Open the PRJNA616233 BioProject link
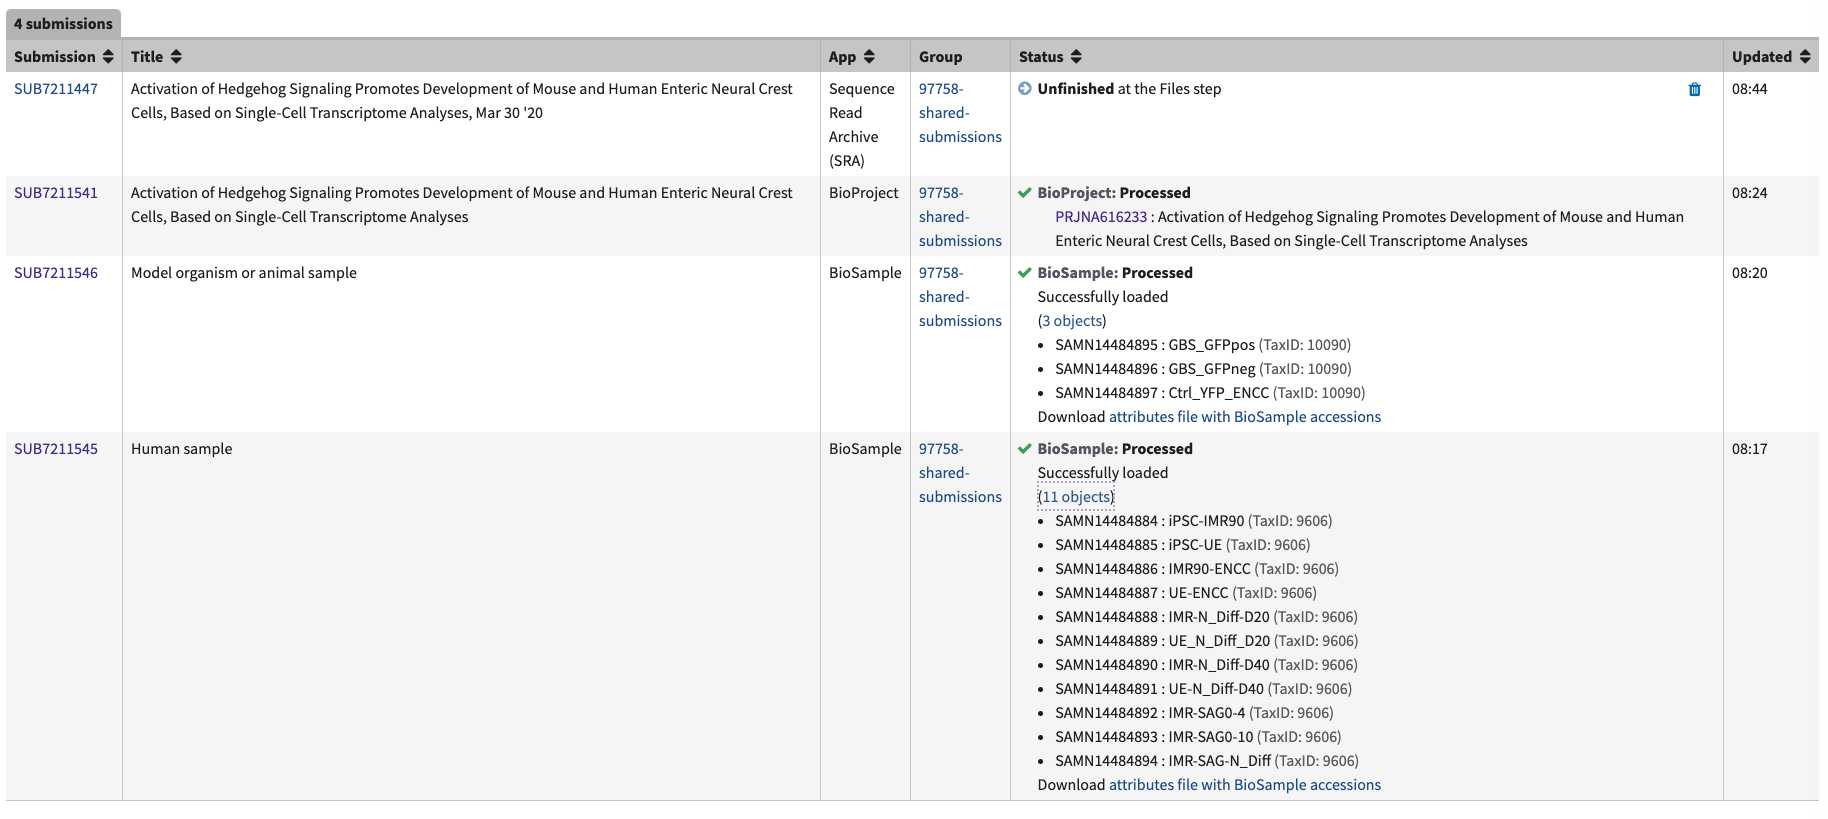This screenshot has width=1828, height=819. 1101,217
